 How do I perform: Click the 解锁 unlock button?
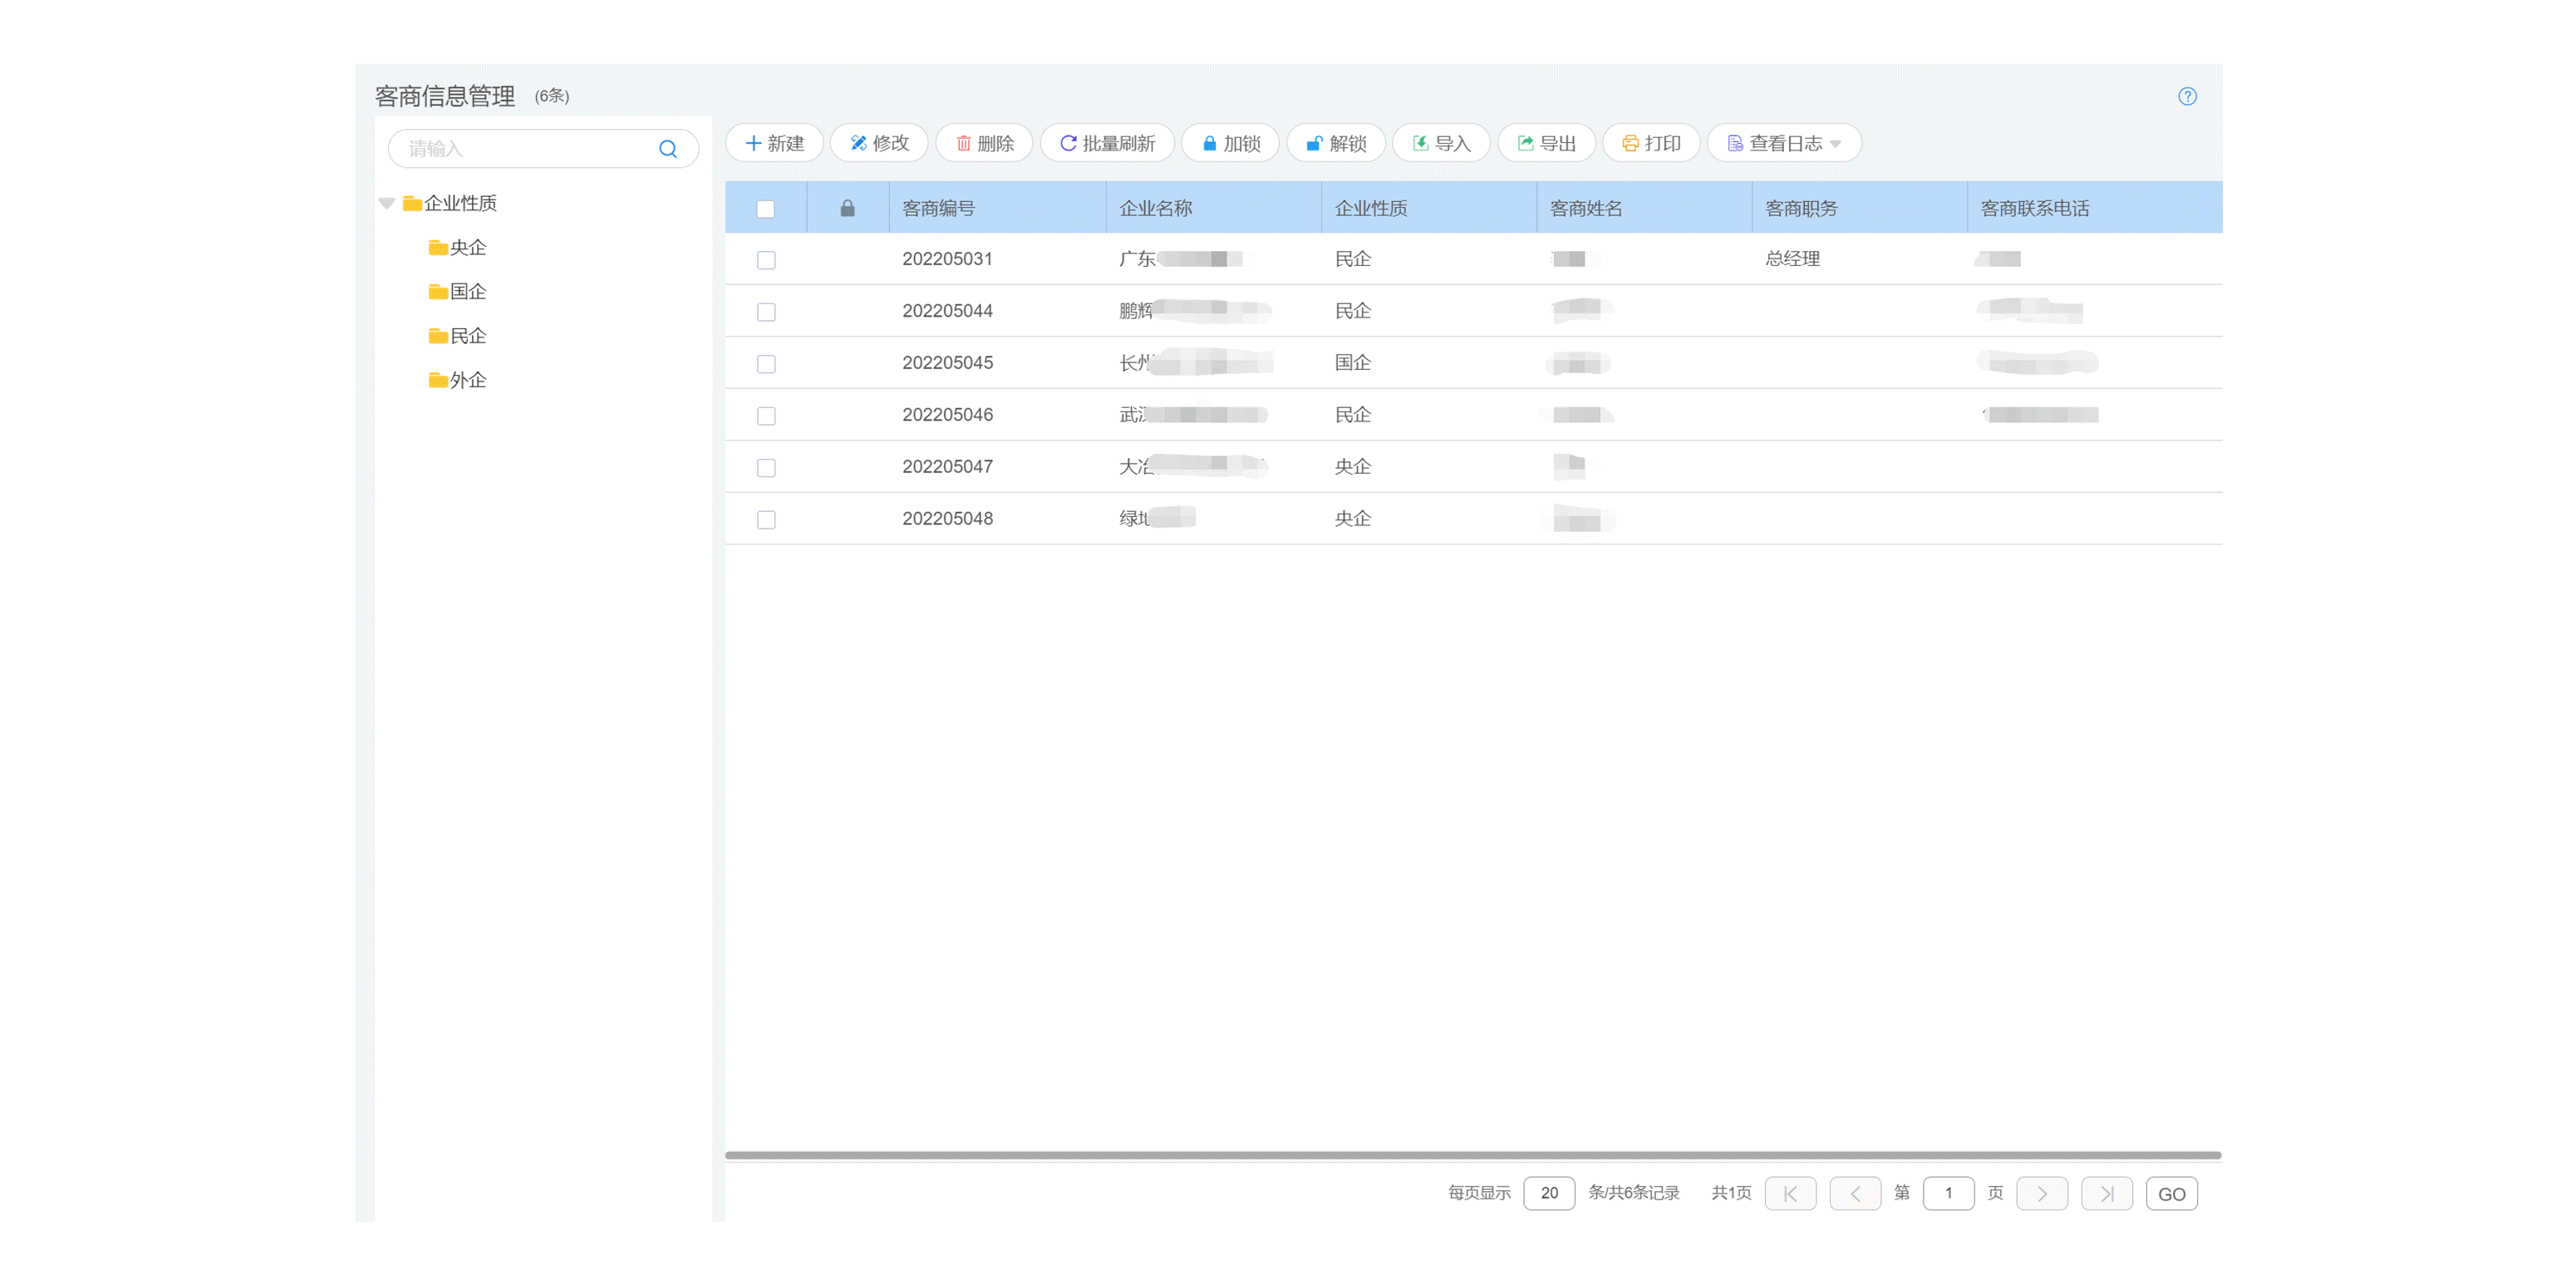pyautogui.click(x=1336, y=143)
